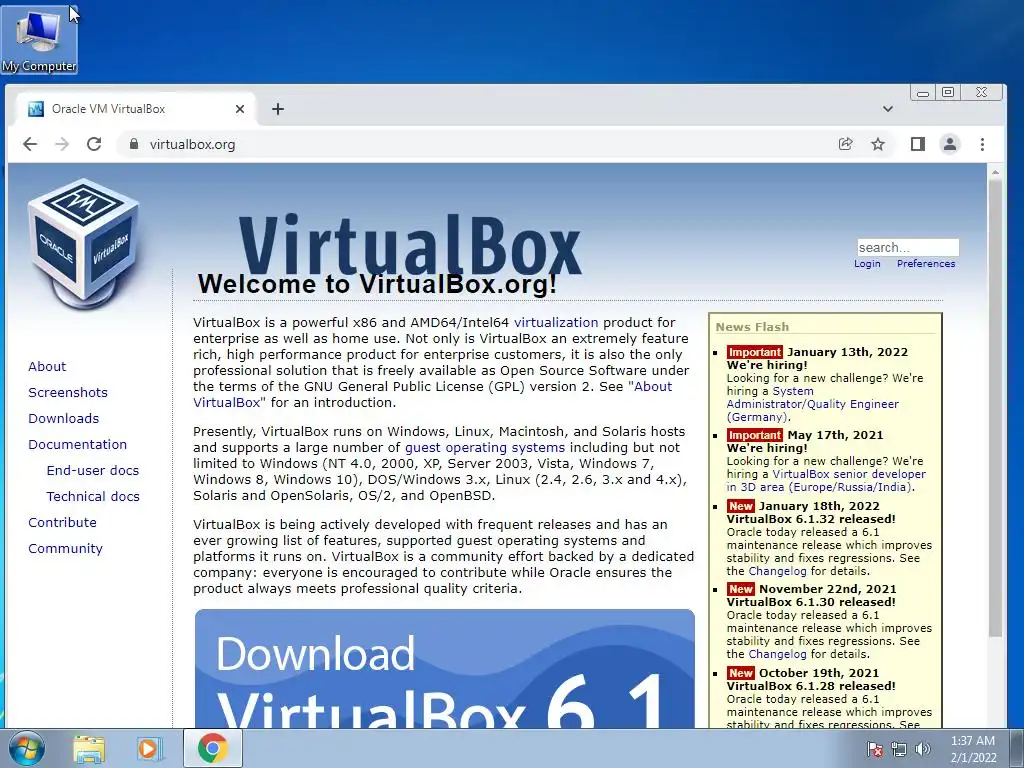Open Windows Explorer from taskbar
The width and height of the screenshot is (1024, 768).
(89, 749)
